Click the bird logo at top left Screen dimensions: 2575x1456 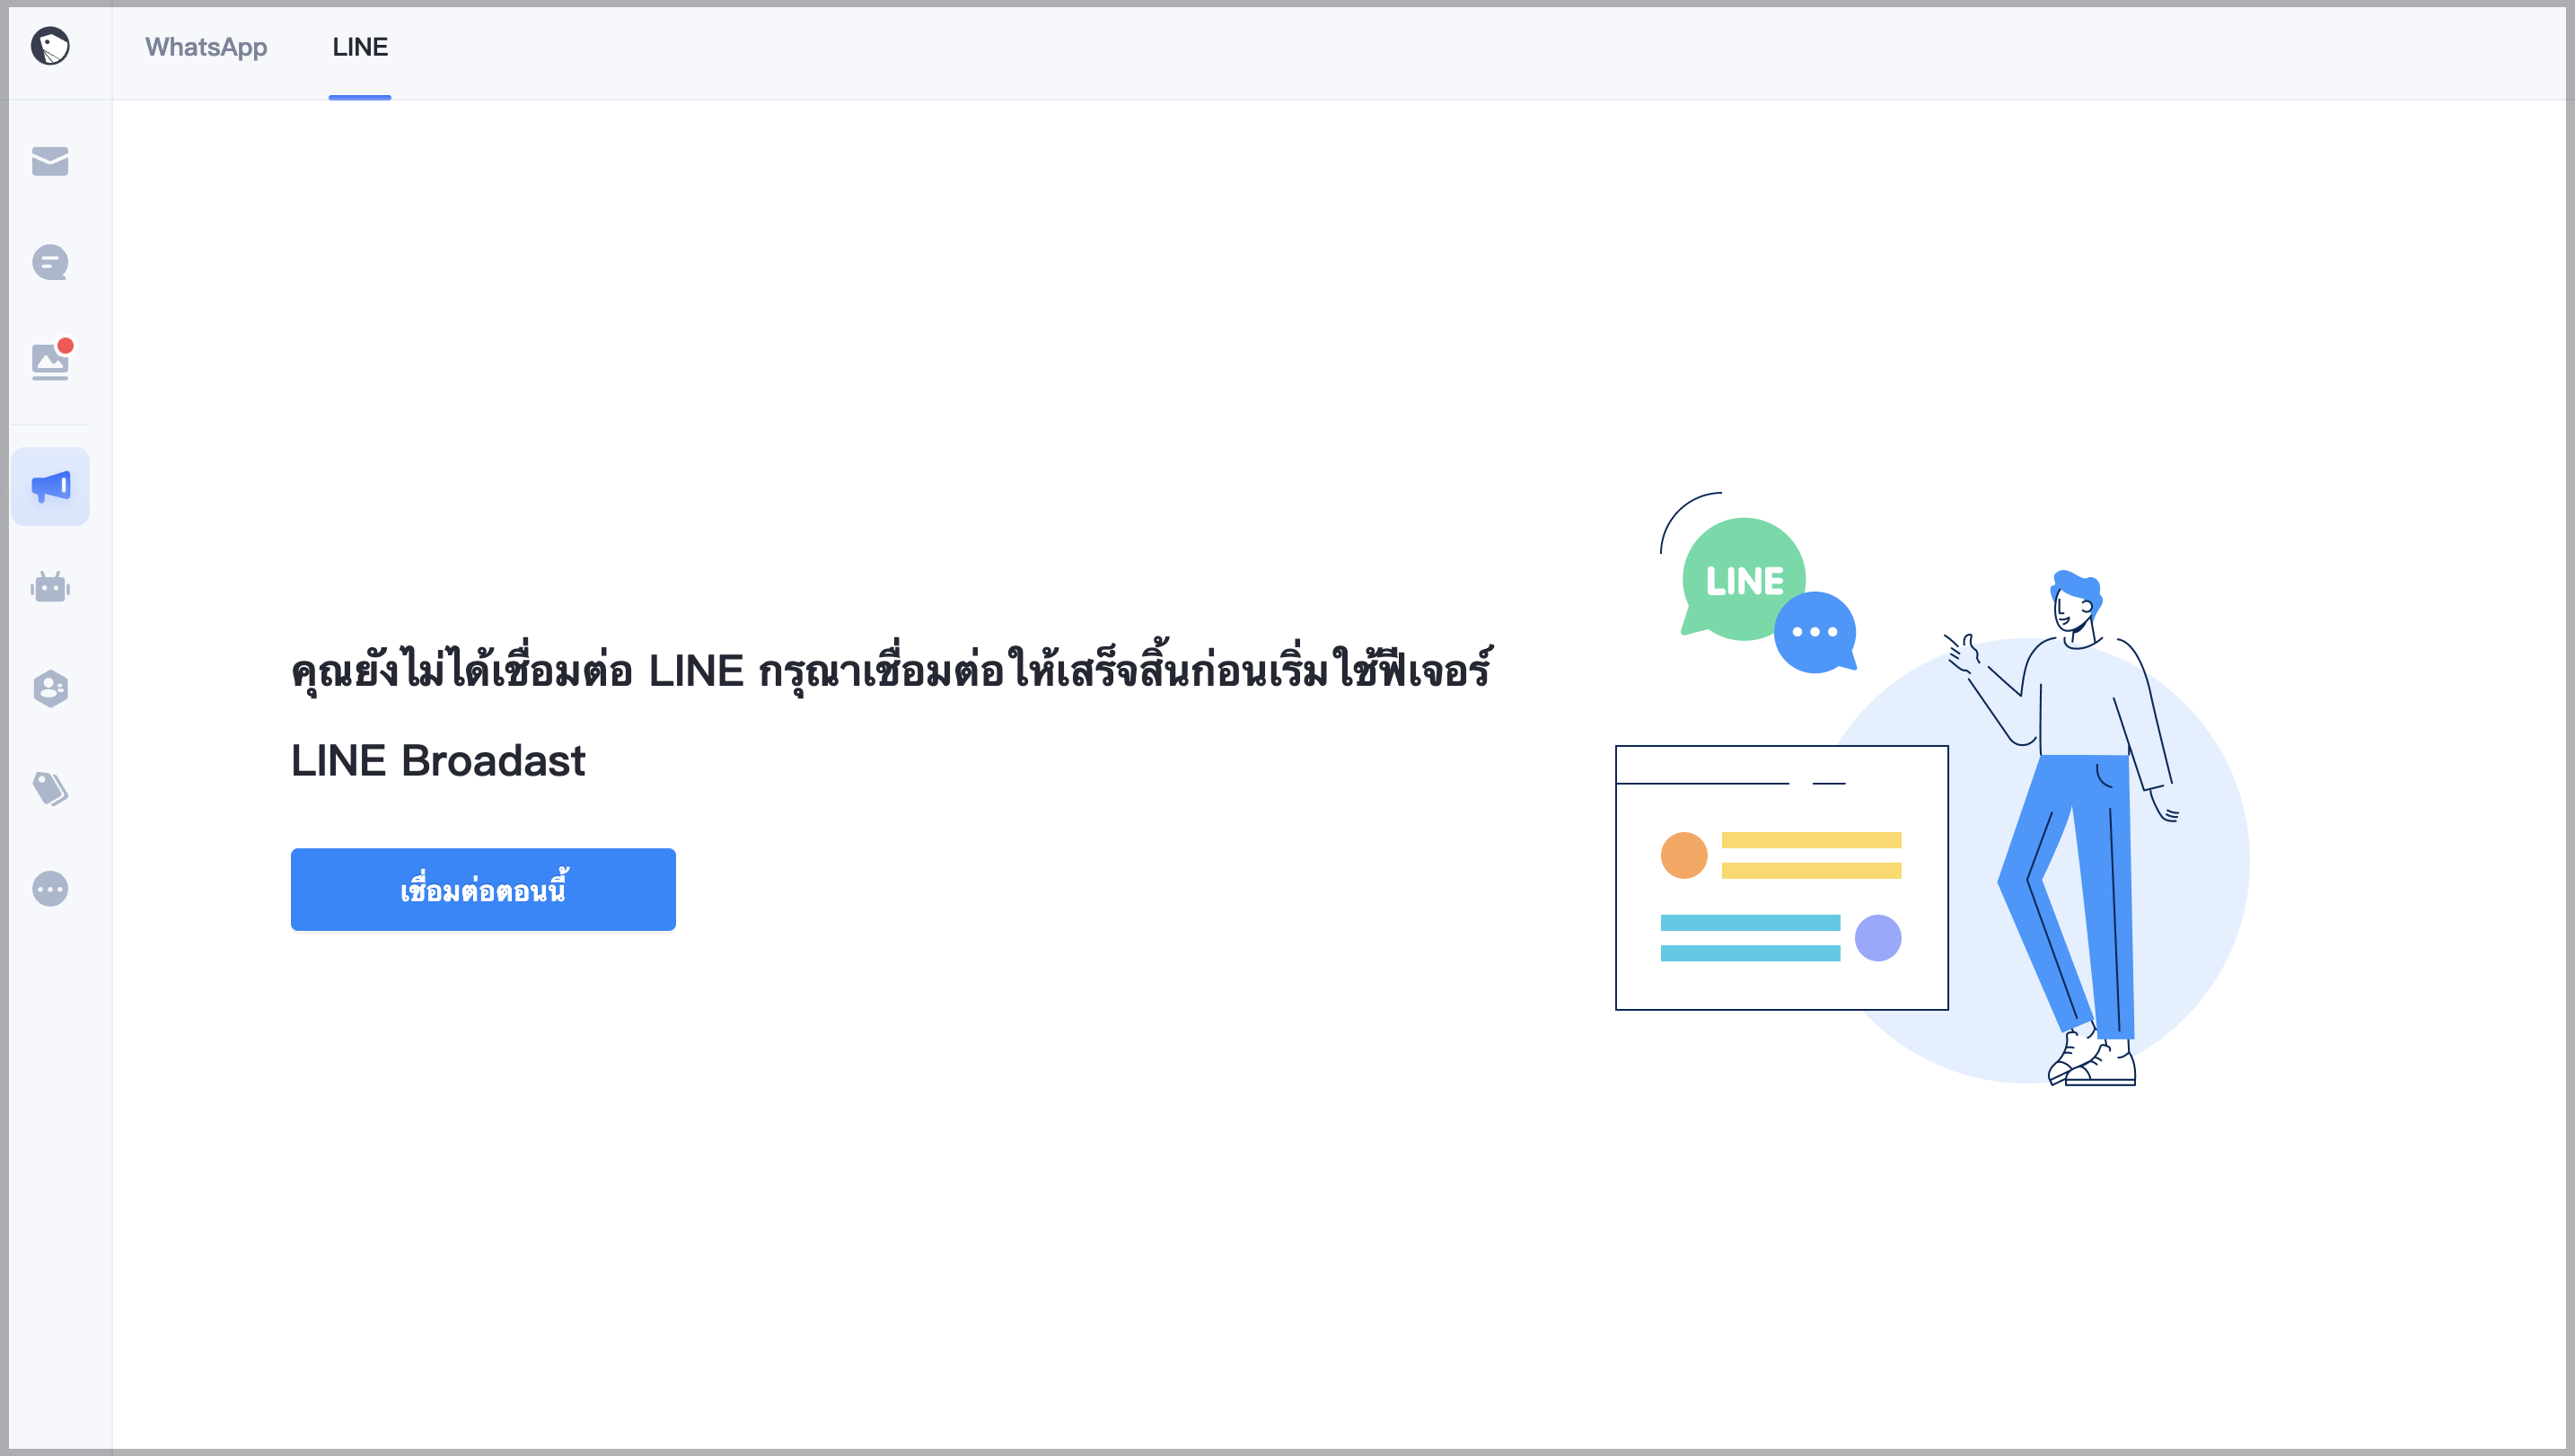(x=50, y=46)
